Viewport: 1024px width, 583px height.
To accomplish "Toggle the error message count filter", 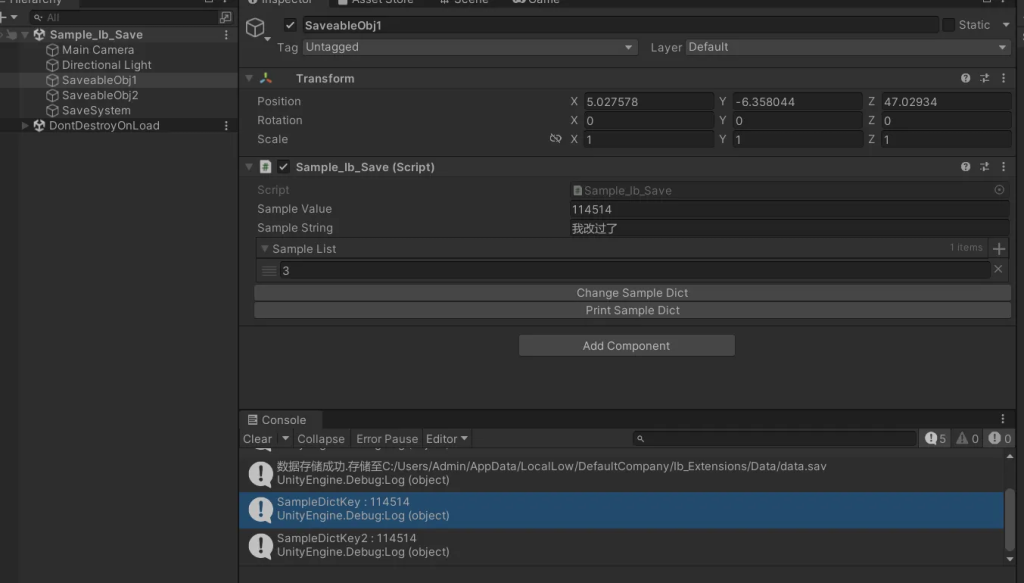I will (1000, 439).
